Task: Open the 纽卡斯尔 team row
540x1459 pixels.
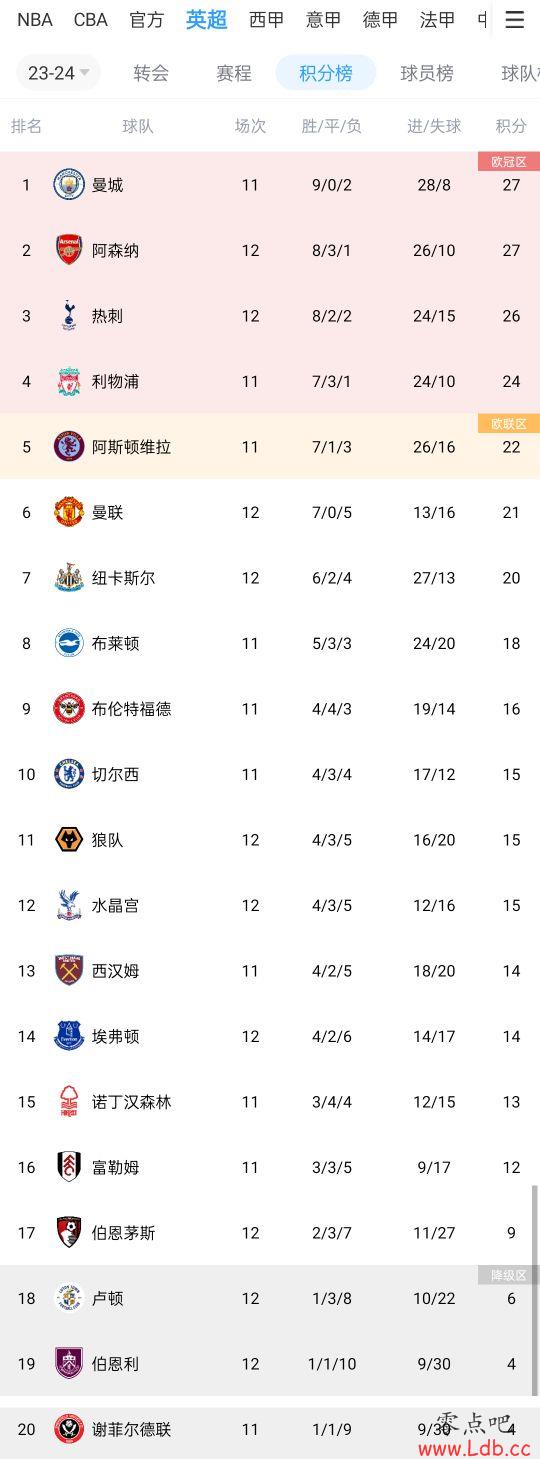Action: (x=270, y=578)
